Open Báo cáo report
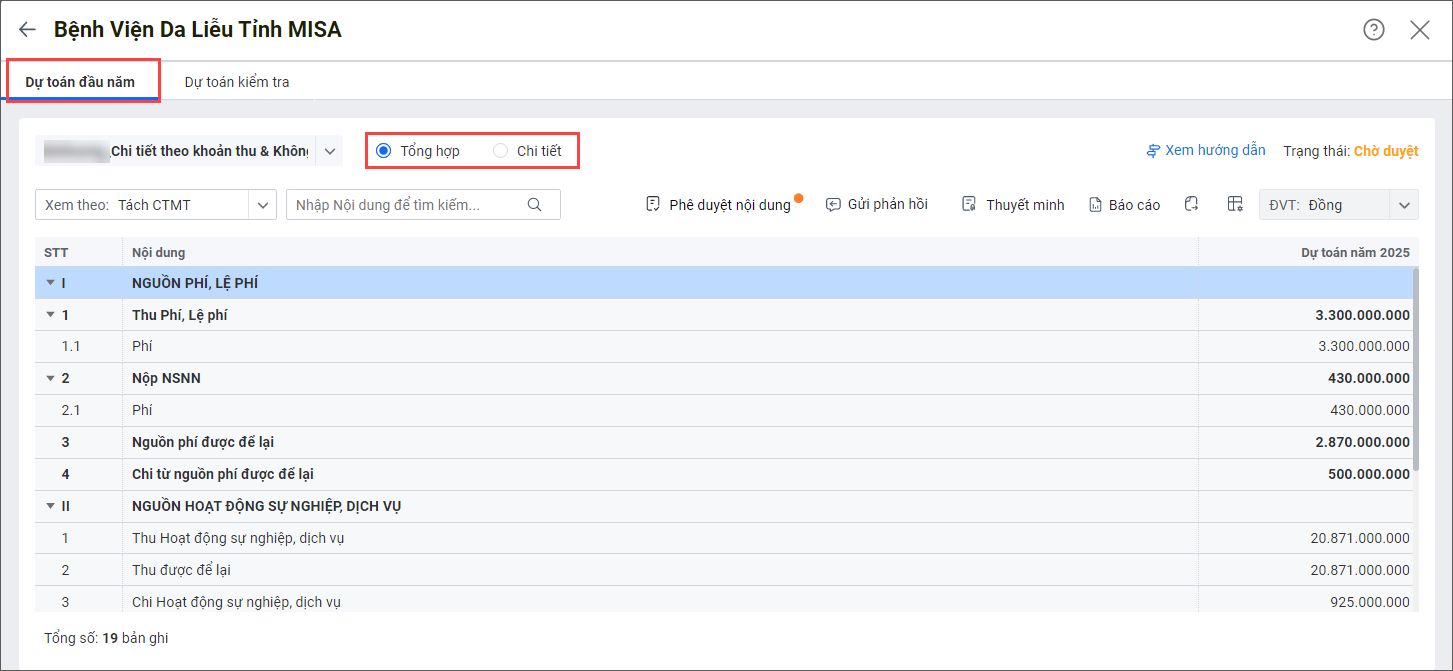Screen dimensions: 1453x671 [1125, 205]
